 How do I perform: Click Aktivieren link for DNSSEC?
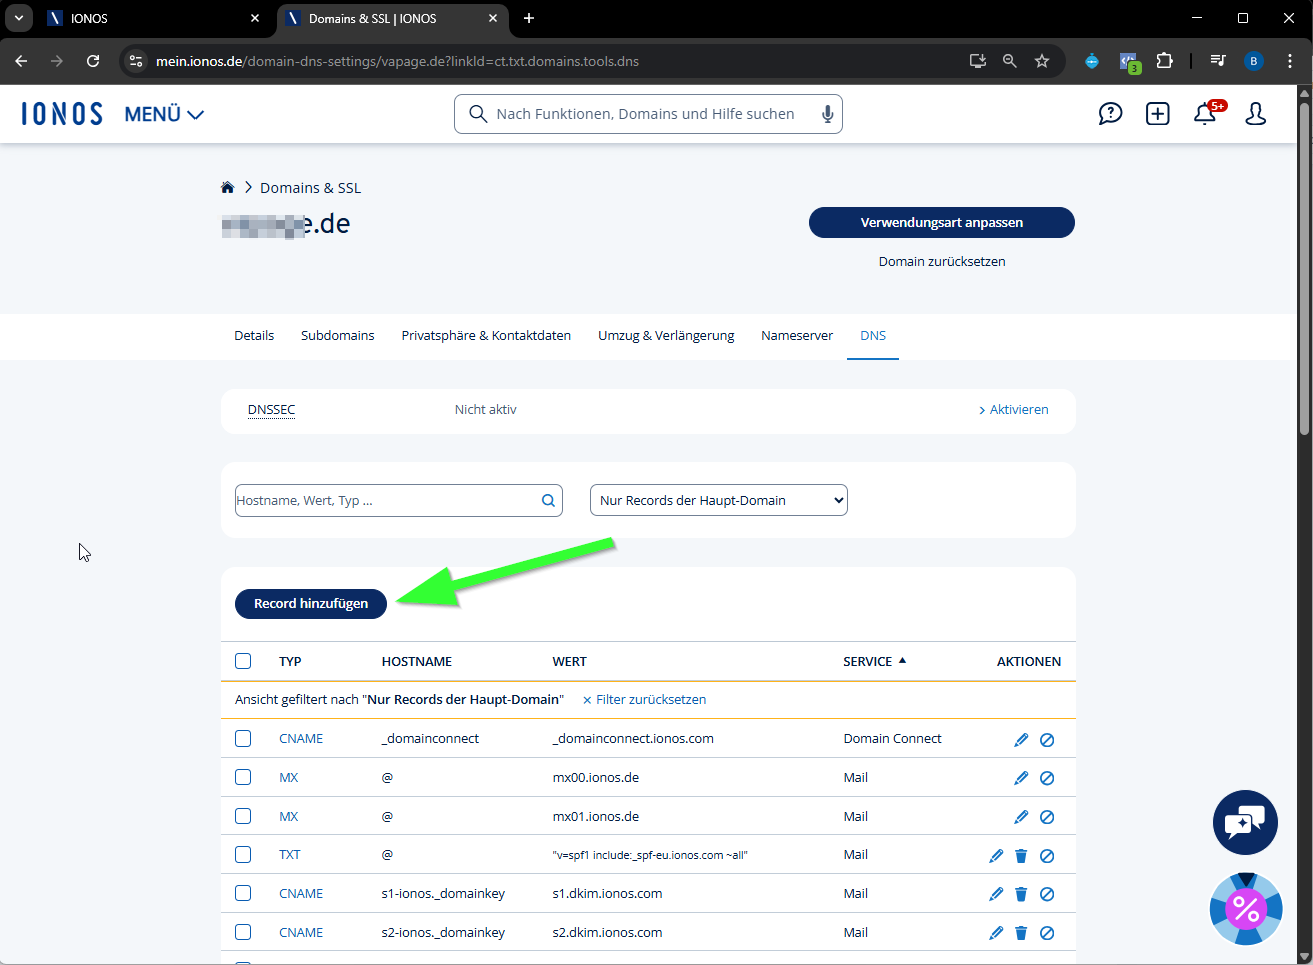(1014, 410)
